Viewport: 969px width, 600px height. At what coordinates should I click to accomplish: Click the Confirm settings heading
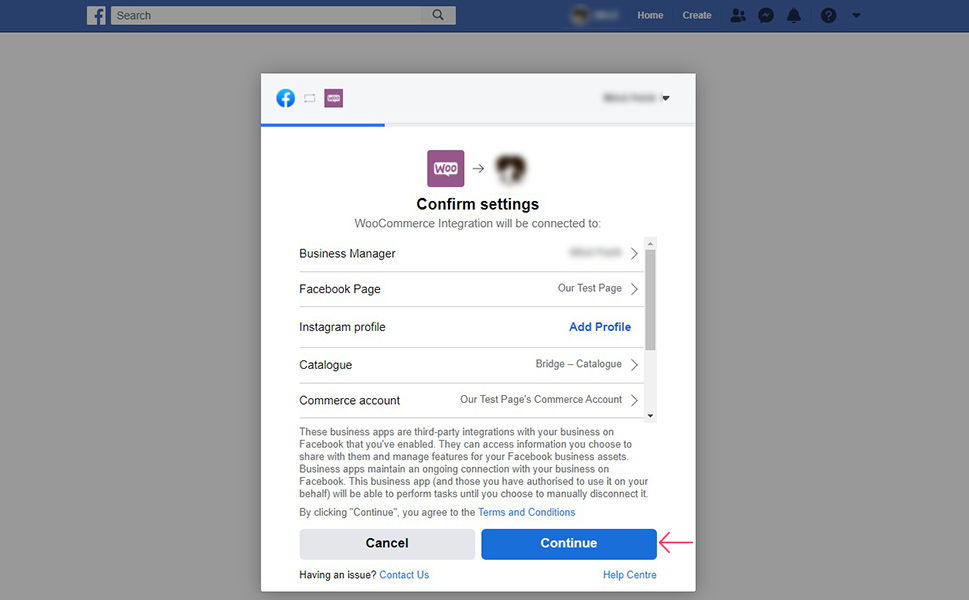pos(478,204)
